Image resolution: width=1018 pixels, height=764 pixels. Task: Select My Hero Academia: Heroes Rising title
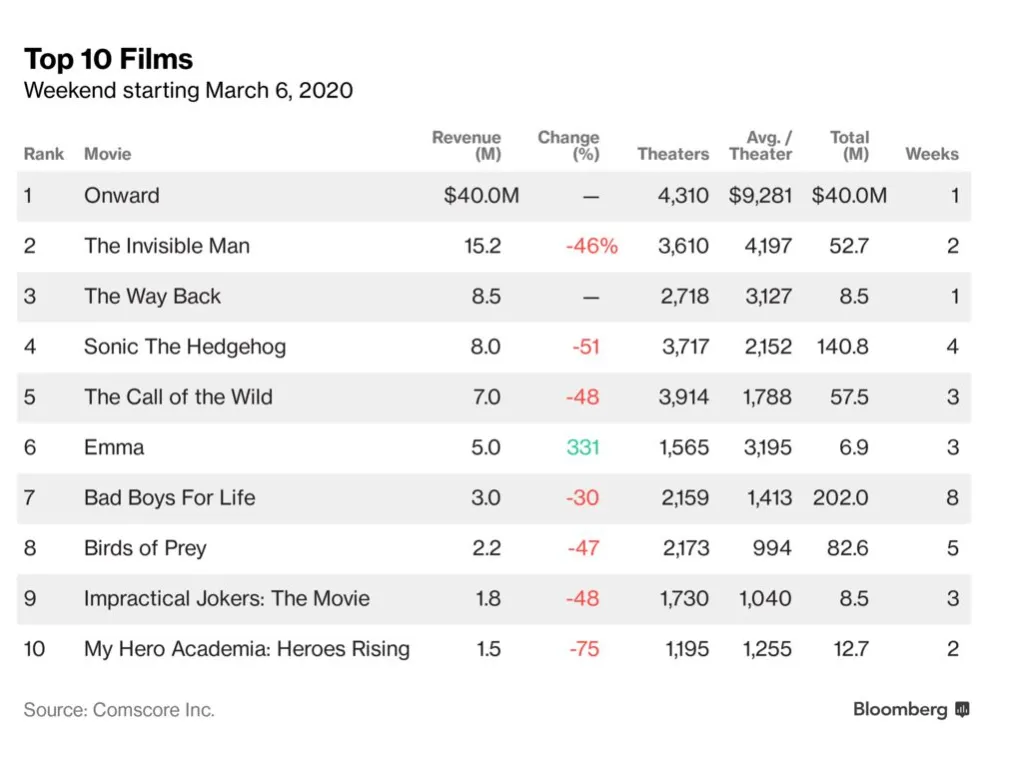pyautogui.click(x=247, y=649)
